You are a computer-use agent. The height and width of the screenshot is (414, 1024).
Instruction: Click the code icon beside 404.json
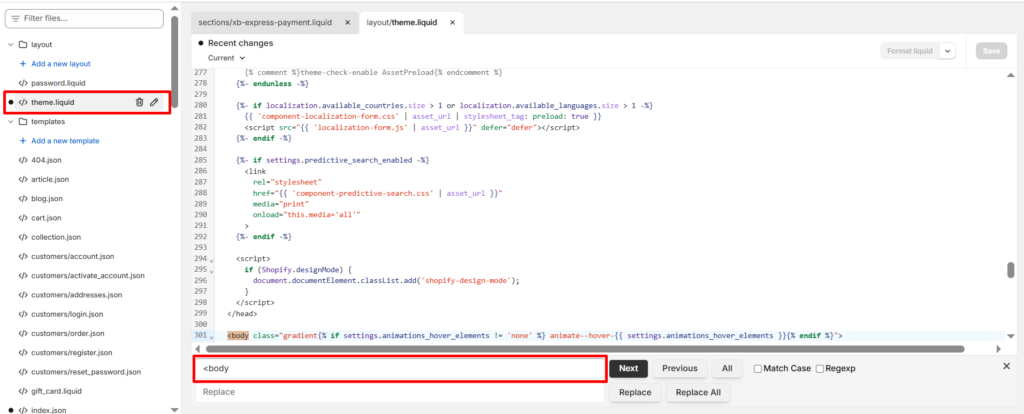click(x=23, y=160)
